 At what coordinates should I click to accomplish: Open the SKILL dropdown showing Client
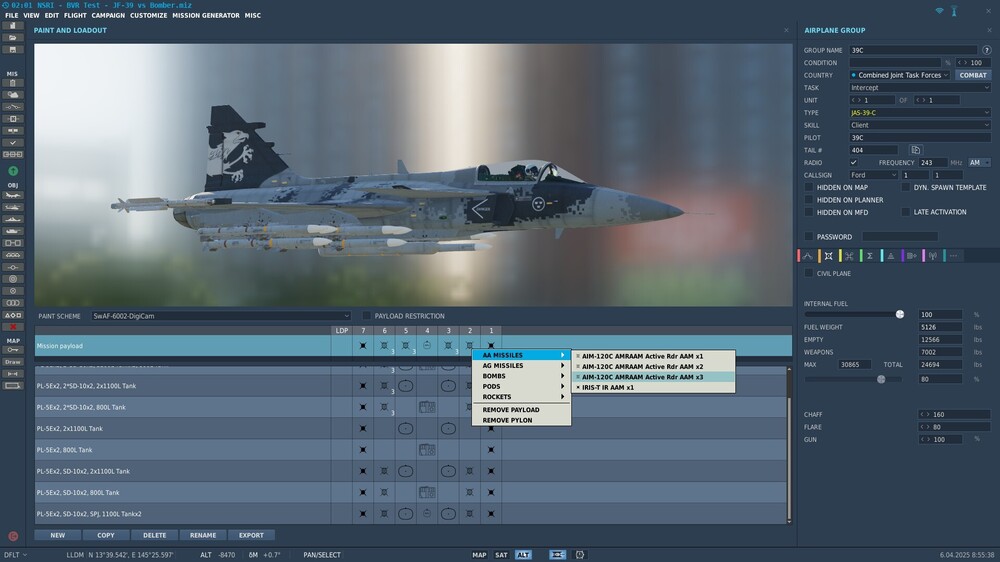[x=920, y=125]
